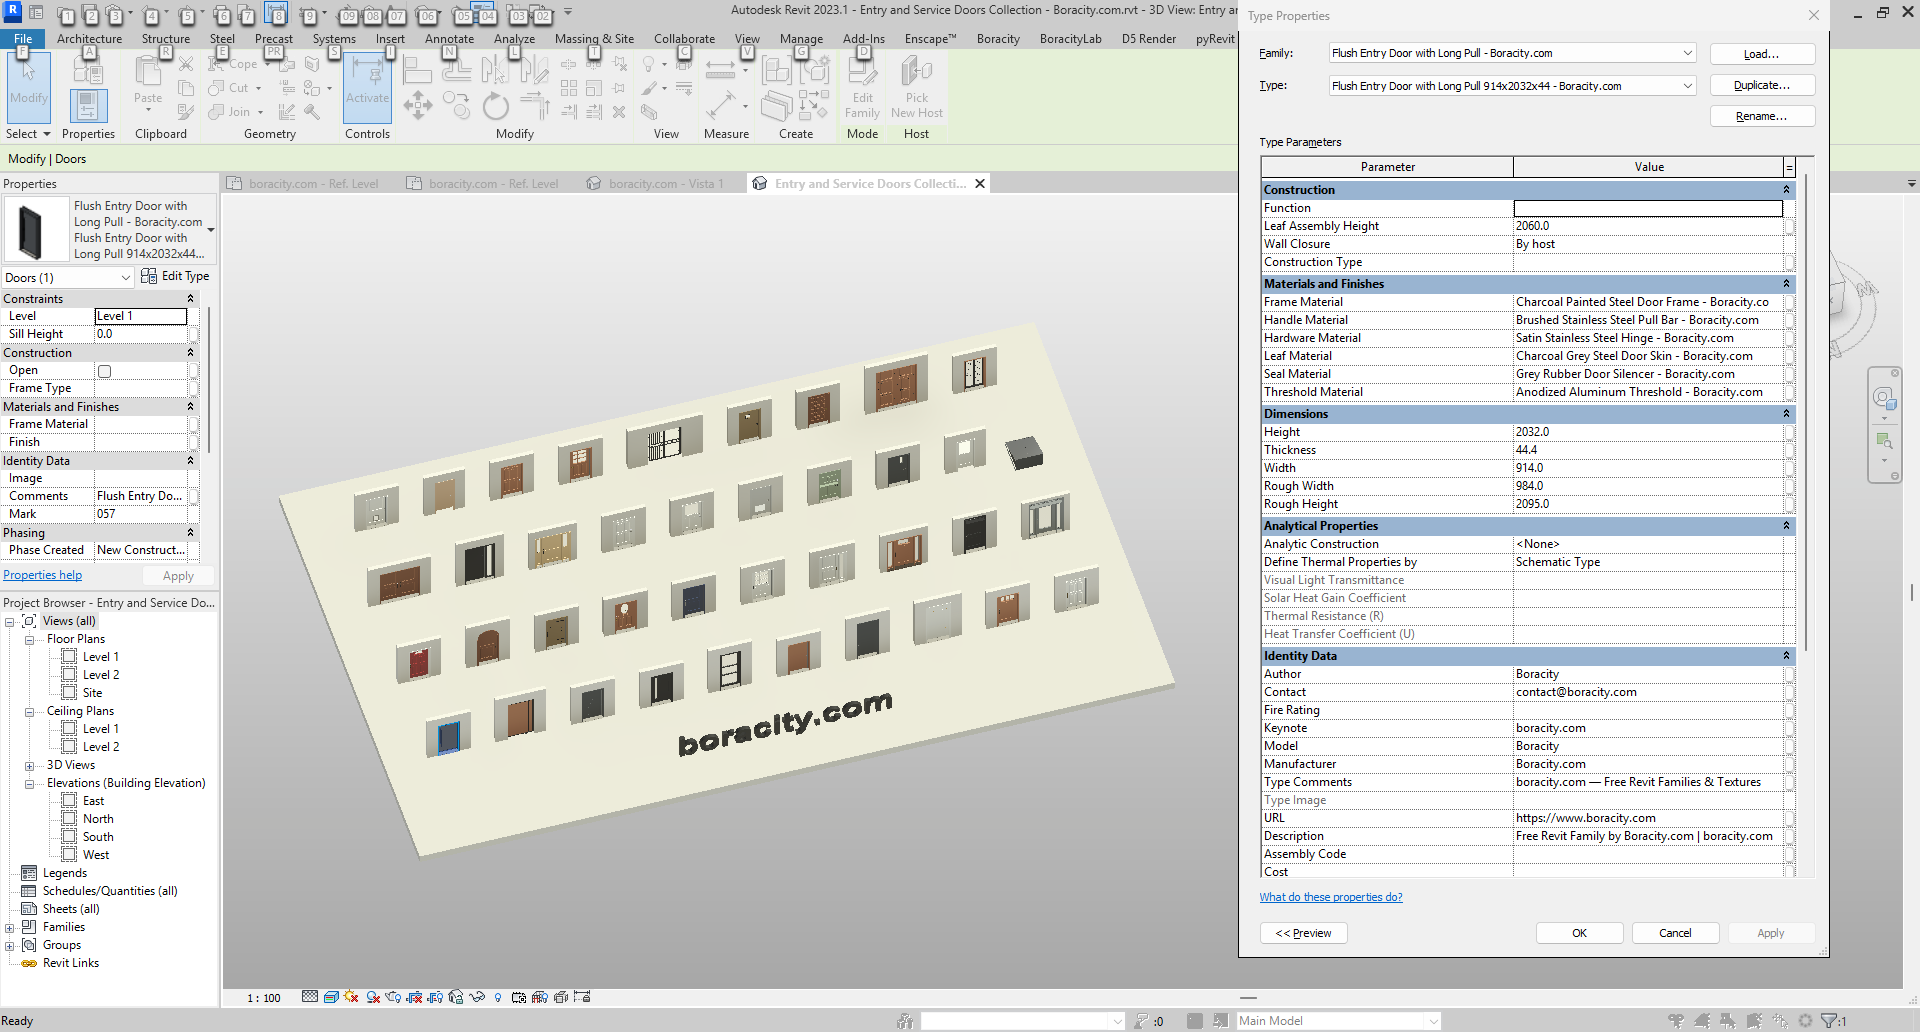The height and width of the screenshot is (1032, 1920).
Task: Open the Manage ribbon tab
Action: click(801, 39)
